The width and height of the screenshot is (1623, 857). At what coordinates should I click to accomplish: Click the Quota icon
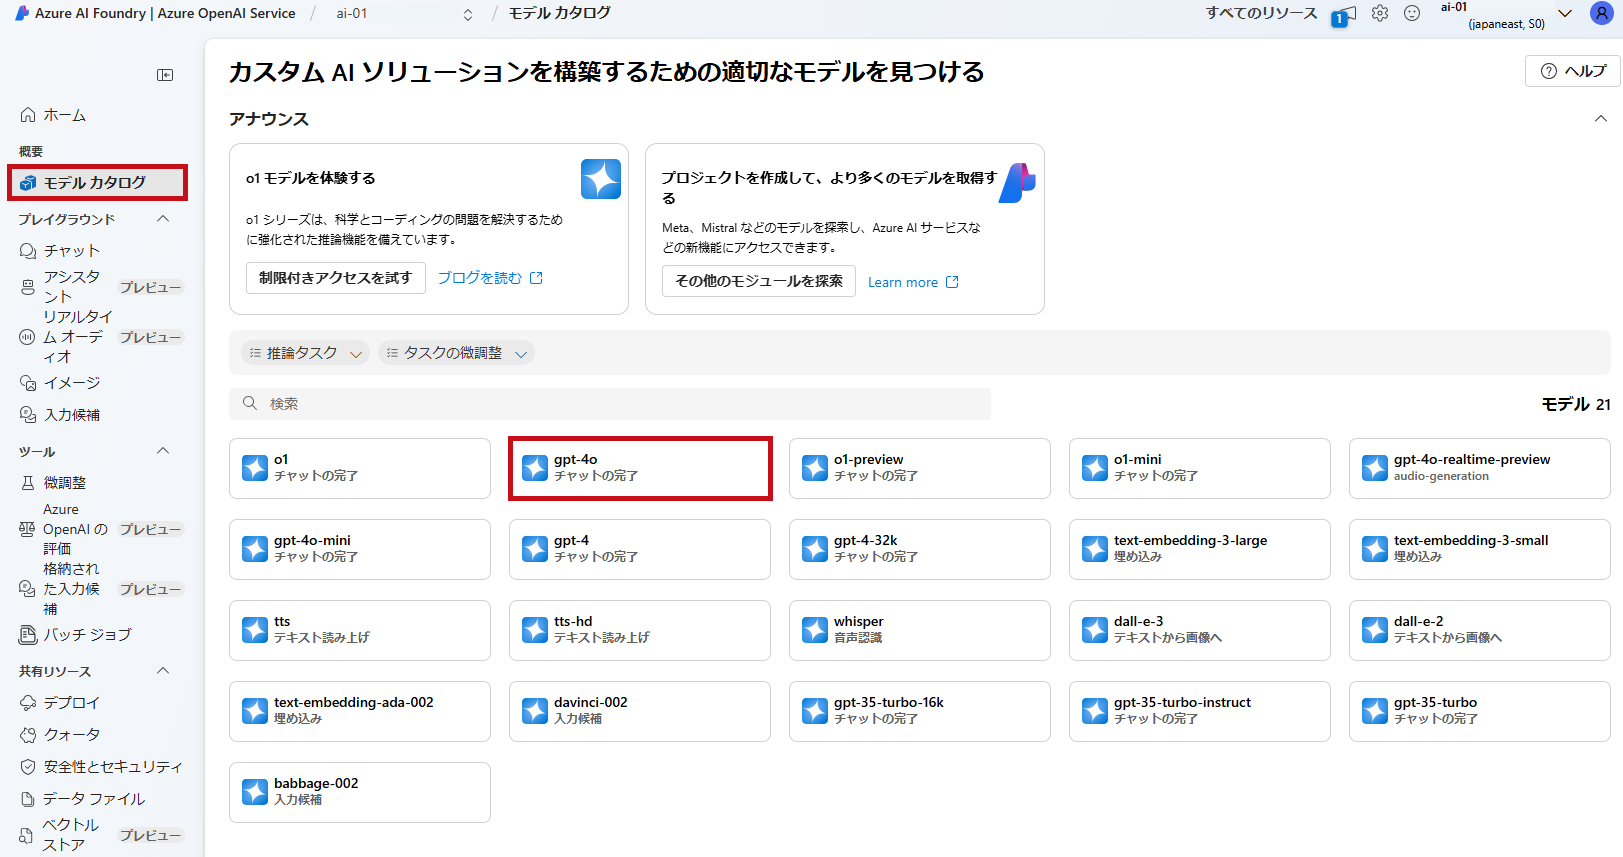coord(28,735)
